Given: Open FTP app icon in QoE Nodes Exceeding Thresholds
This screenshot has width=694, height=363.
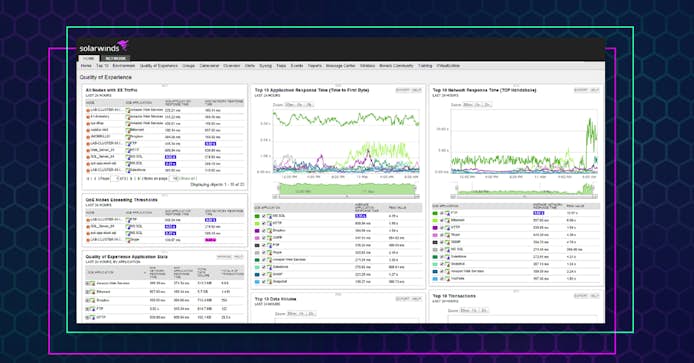Looking at the screenshot, I should pos(128,220).
